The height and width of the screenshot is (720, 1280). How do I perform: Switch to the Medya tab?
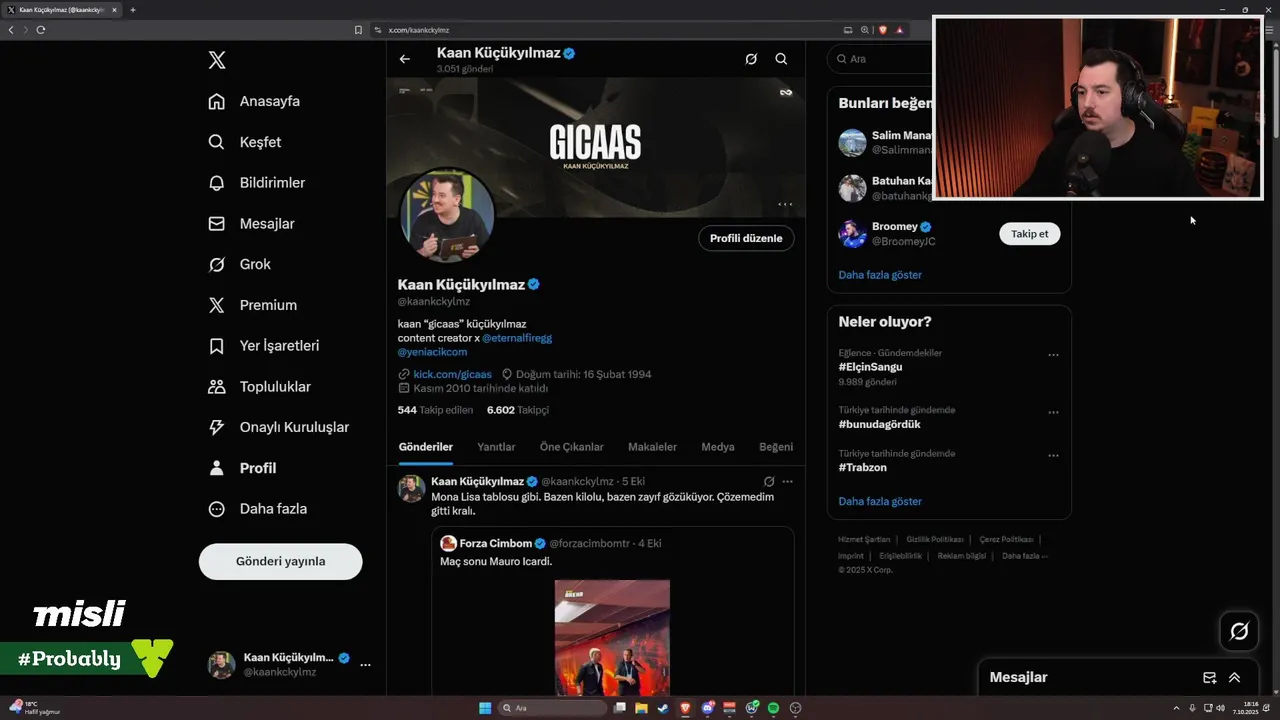click(x=718, y=447)
